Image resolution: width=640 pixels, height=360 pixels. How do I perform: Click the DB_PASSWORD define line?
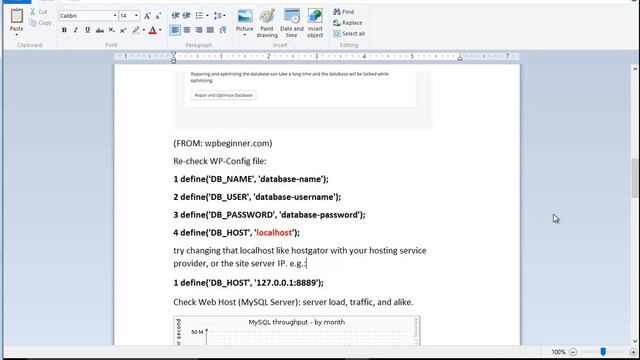(x=269, y=215)
